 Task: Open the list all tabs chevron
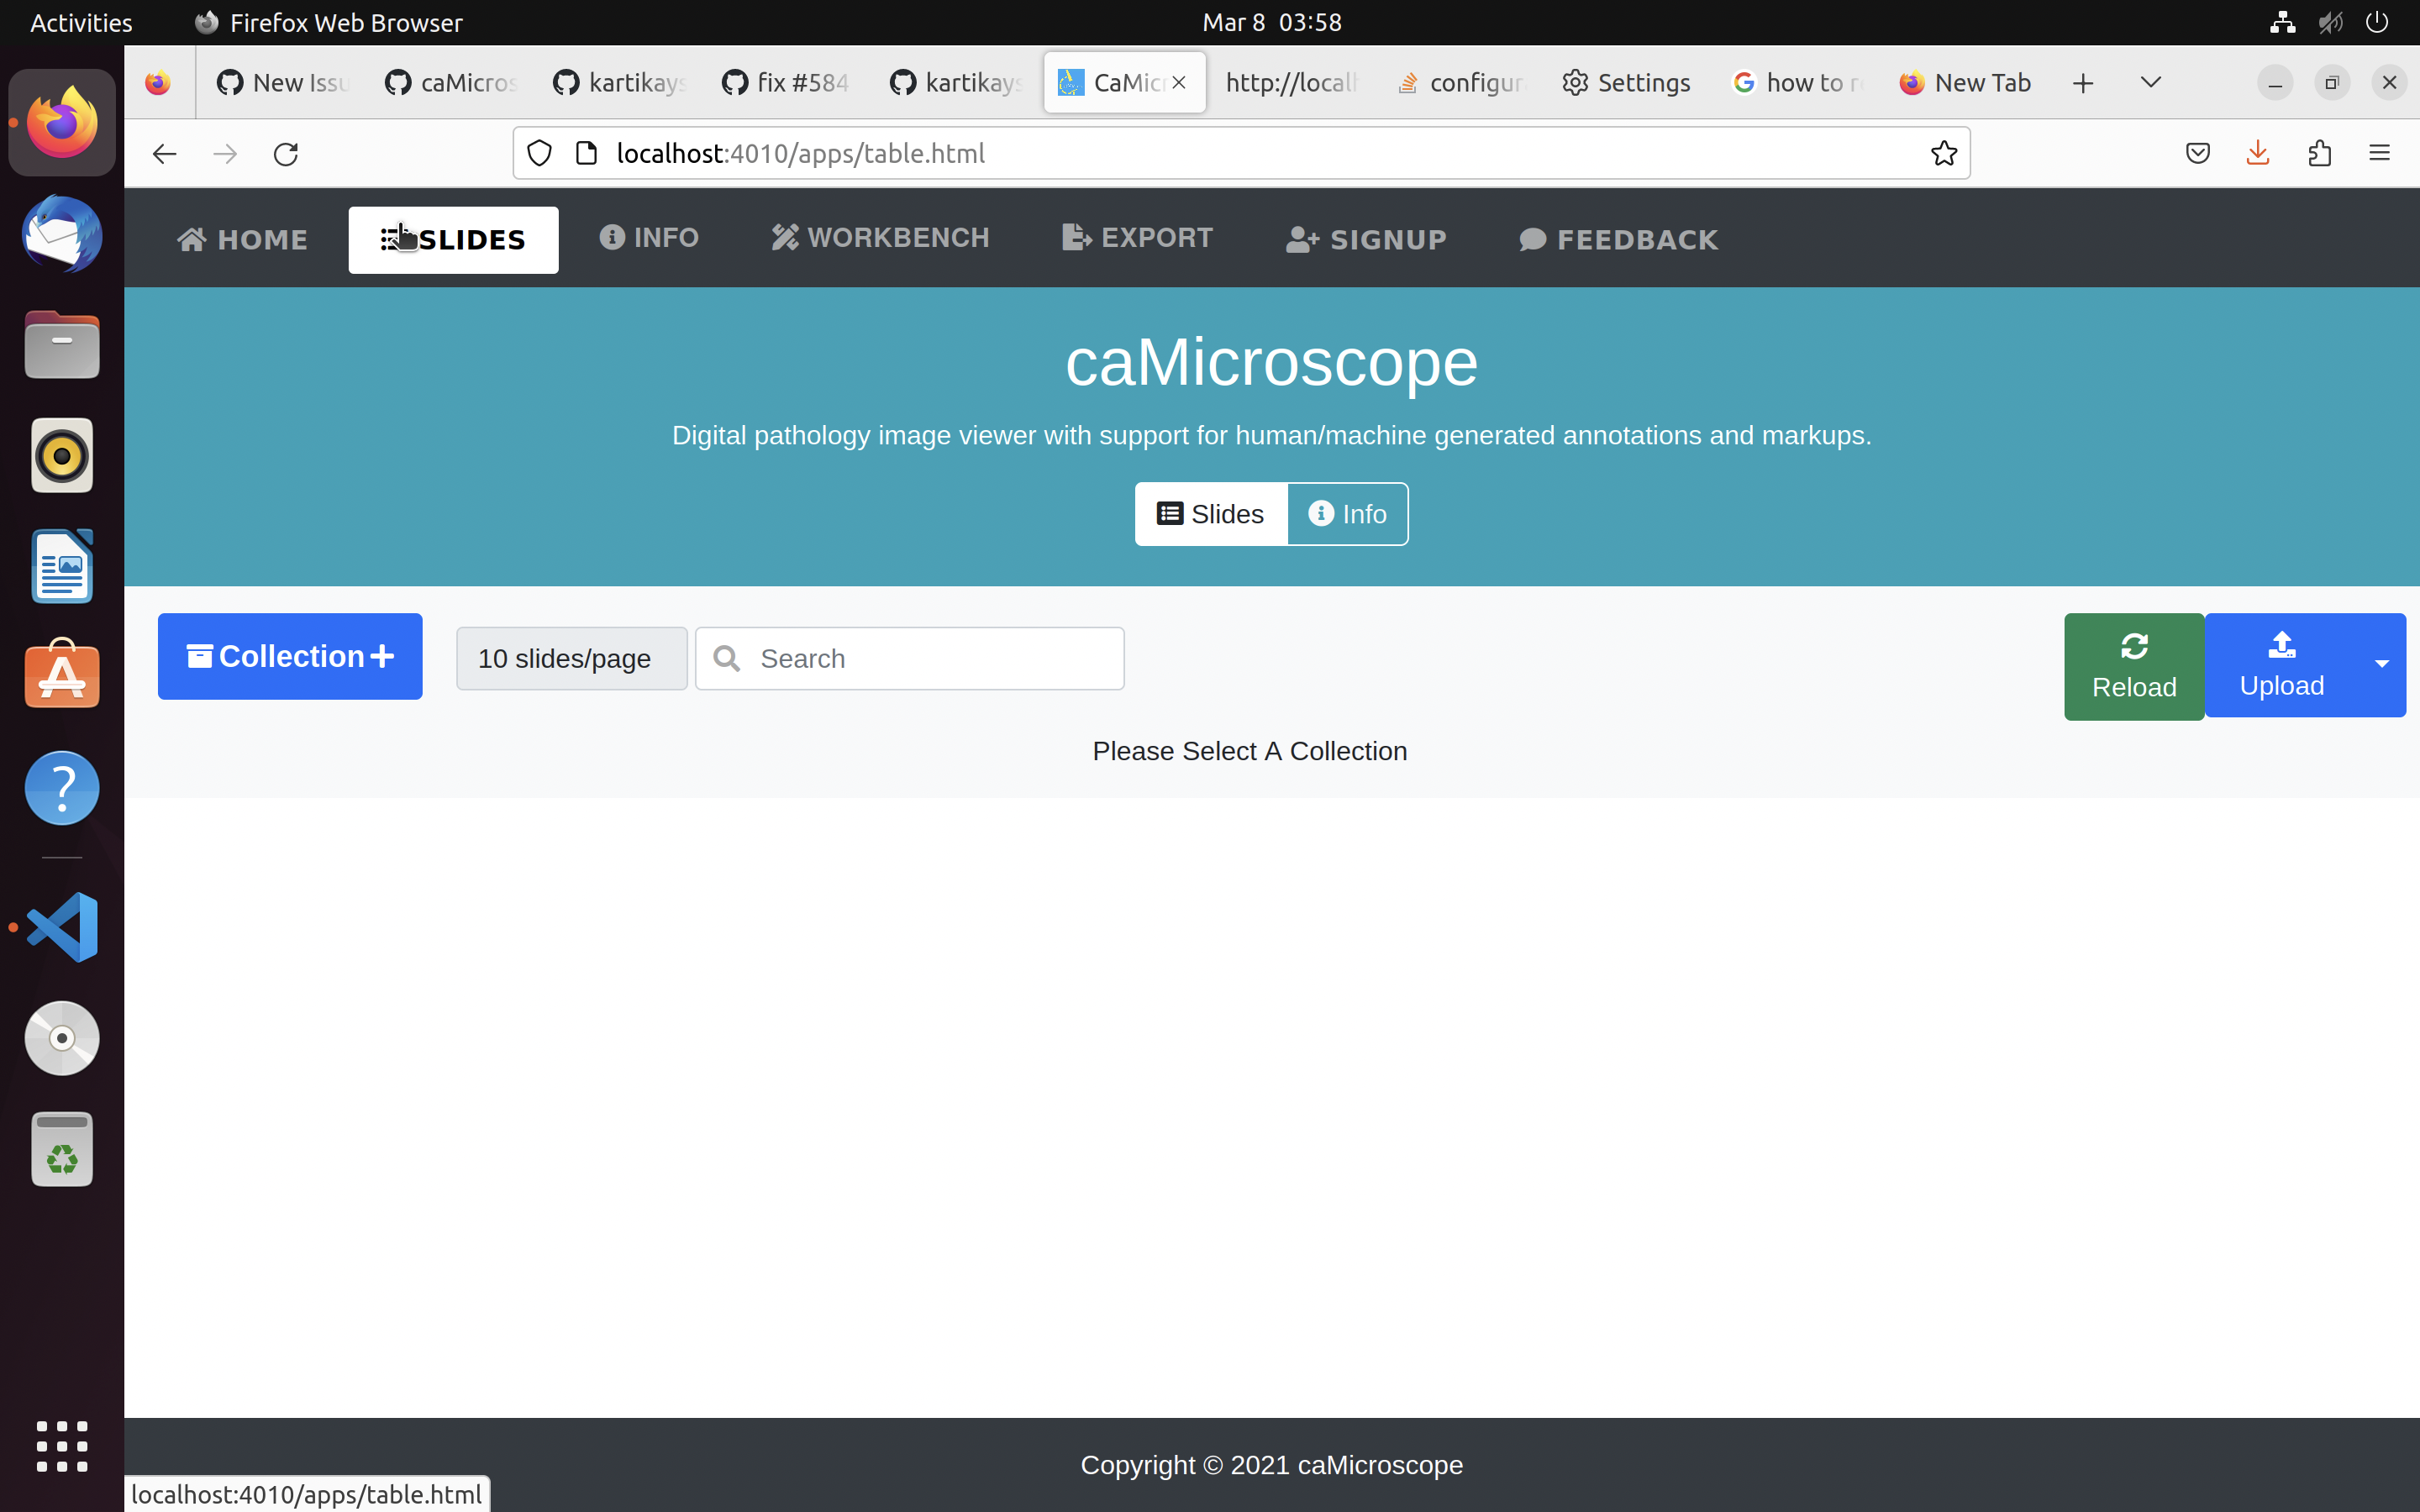(2150, 83)
